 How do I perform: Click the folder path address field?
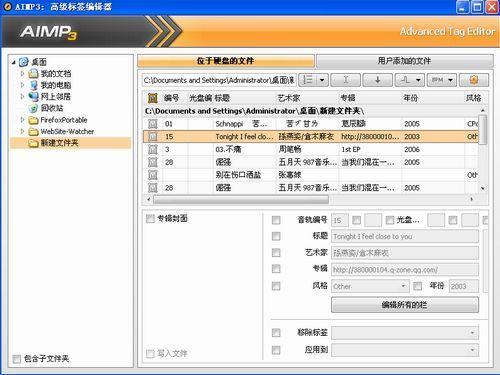click(219, 80)
